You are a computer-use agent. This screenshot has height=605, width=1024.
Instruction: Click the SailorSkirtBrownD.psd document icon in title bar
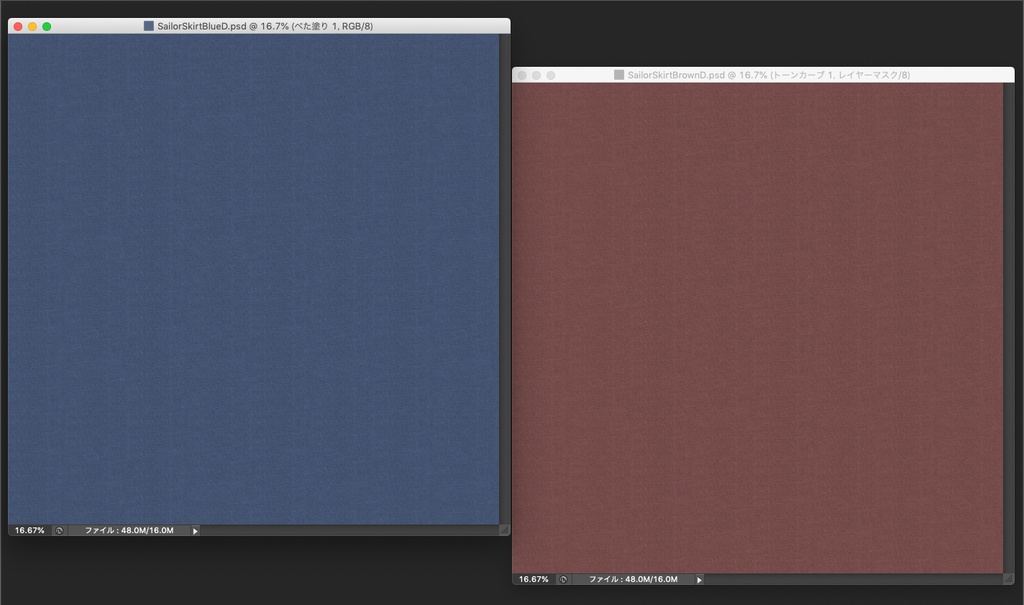619,75
